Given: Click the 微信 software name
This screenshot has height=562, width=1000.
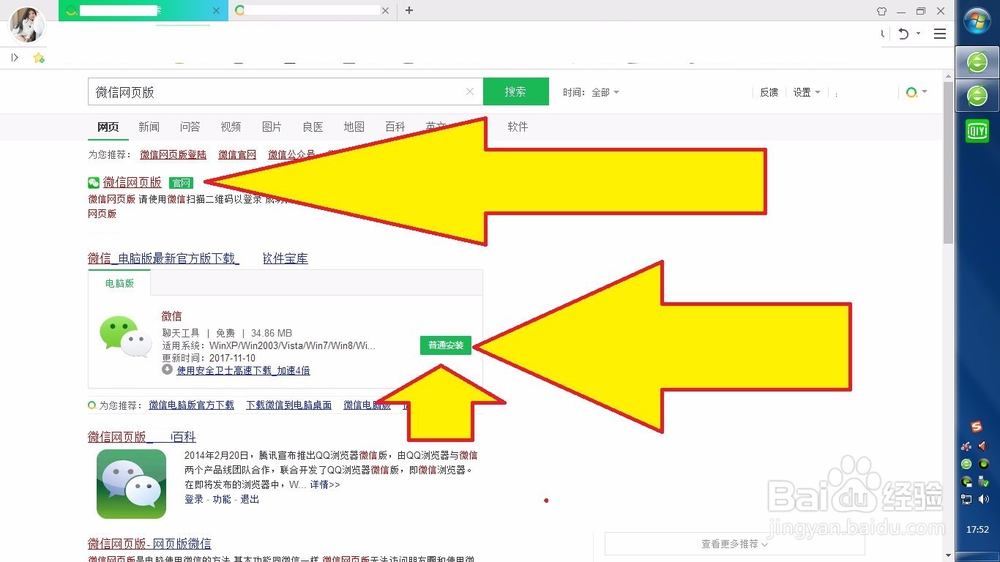Looking at the screenshot, I should [x=172, y=316].
